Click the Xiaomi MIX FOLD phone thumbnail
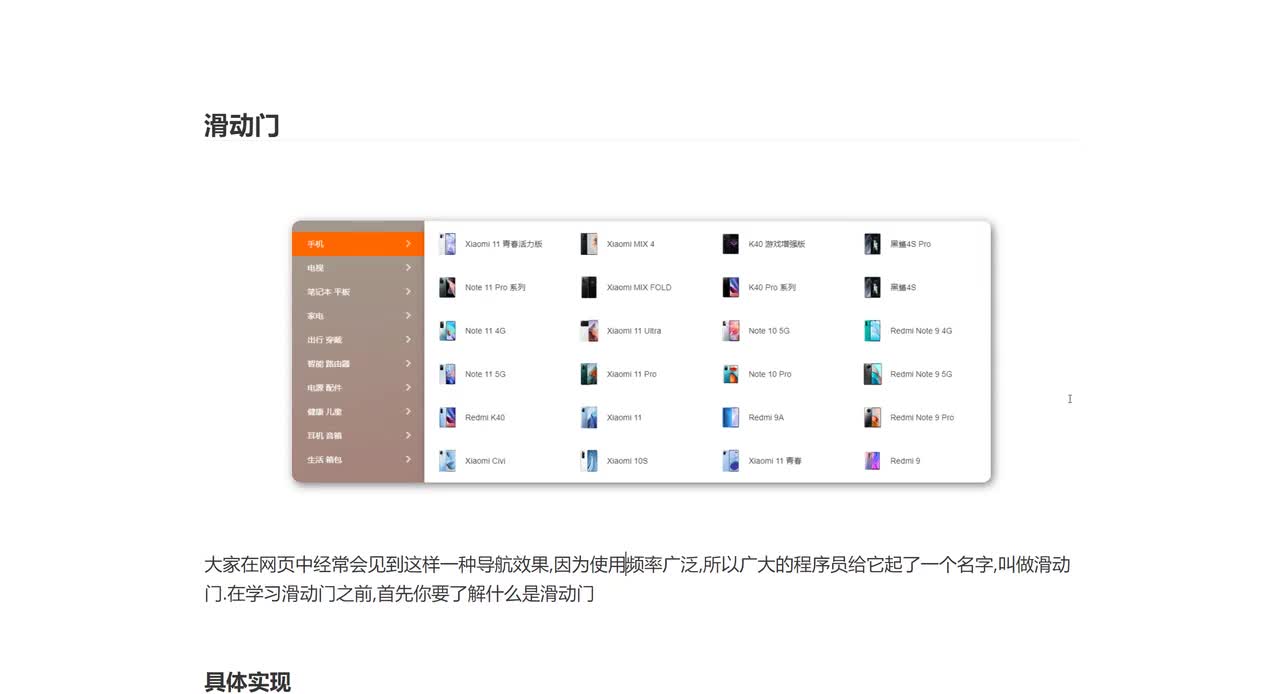Viewport: 1280px width, 694px height. 589,287
